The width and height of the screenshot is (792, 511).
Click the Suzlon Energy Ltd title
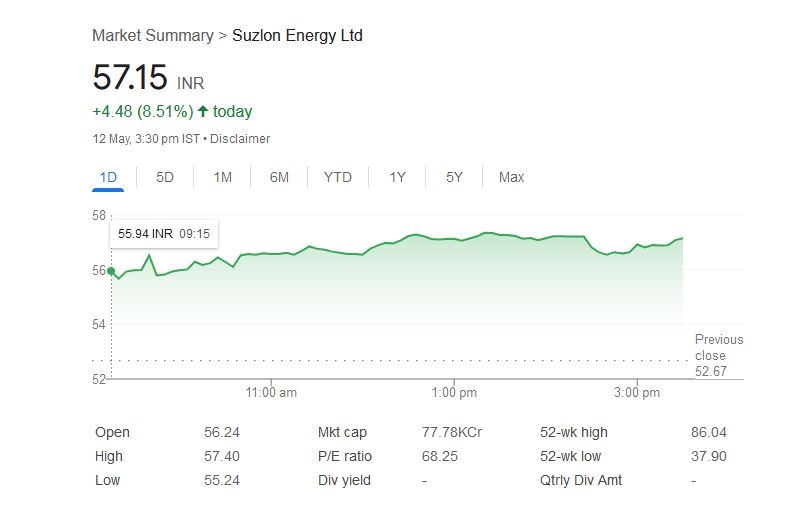point(297,36)
